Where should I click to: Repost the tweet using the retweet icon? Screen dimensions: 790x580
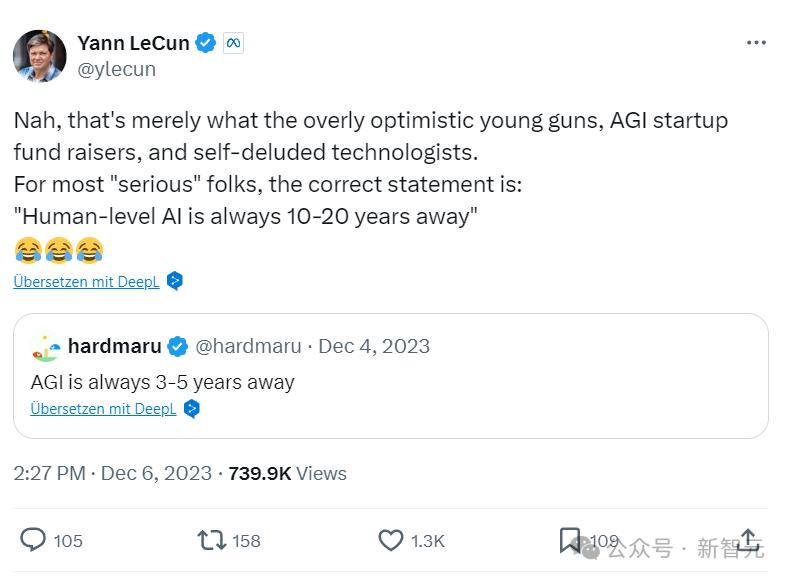pyautogui.click(x=211, y=540)
